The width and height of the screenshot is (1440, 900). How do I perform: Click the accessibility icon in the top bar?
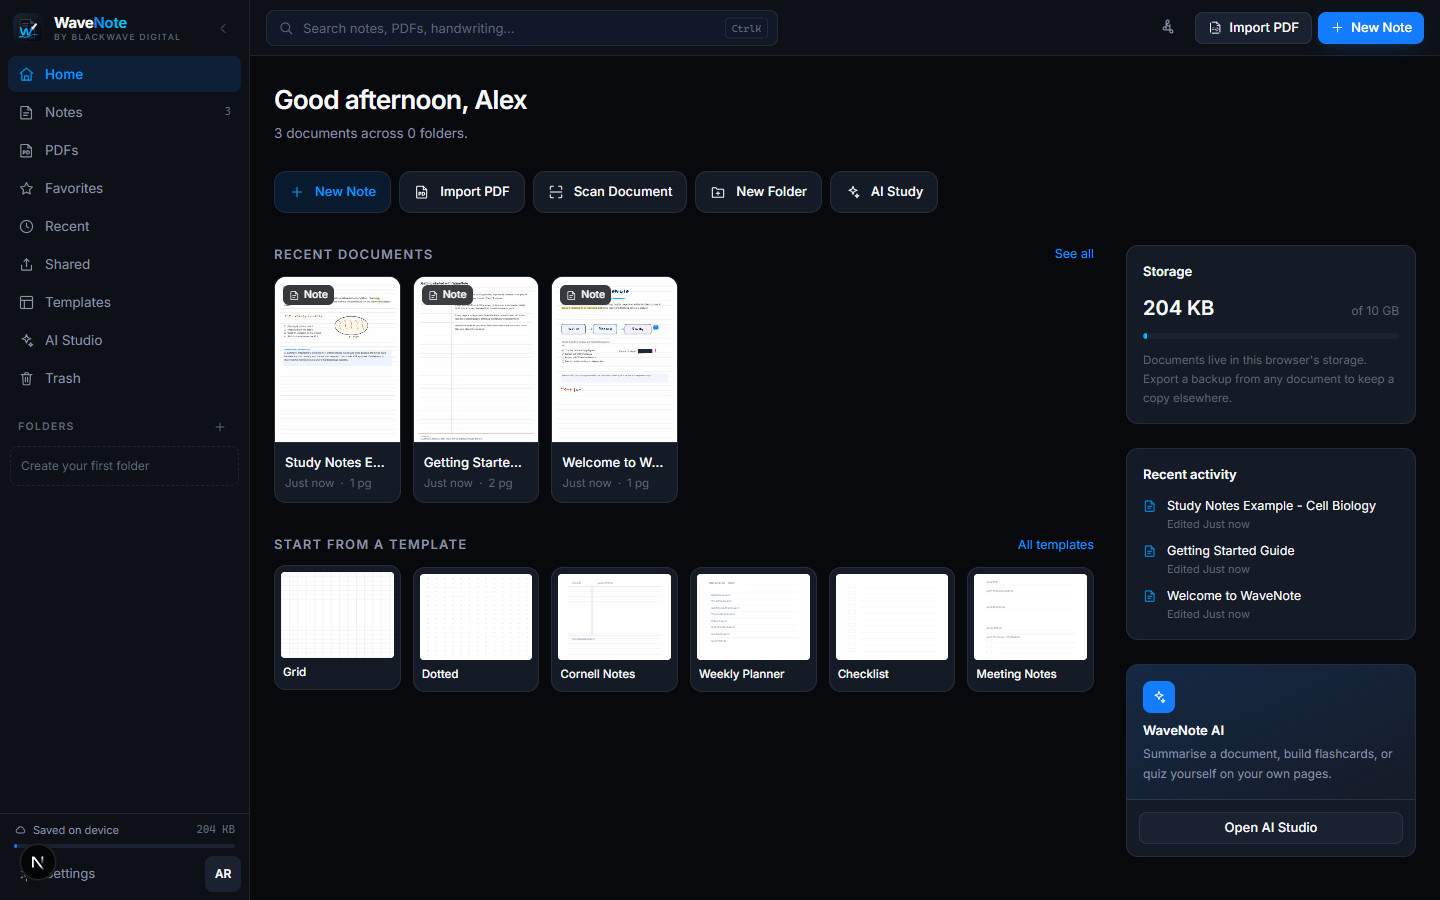click(x=1168, y=27)
